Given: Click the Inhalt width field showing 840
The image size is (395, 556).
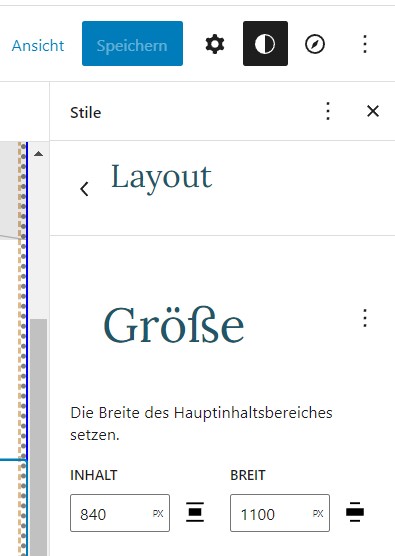Looking at the screenshot, I should (x=120, y=513).
